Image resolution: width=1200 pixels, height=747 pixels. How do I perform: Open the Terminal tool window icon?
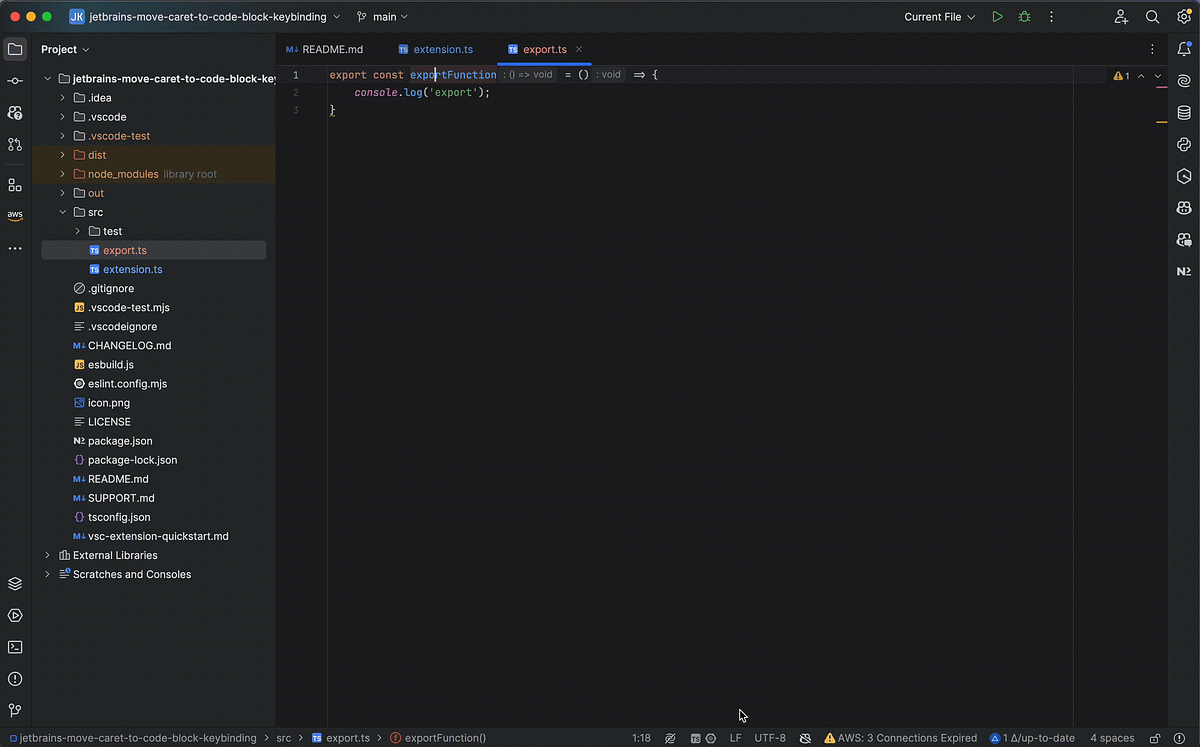[15, 647]
